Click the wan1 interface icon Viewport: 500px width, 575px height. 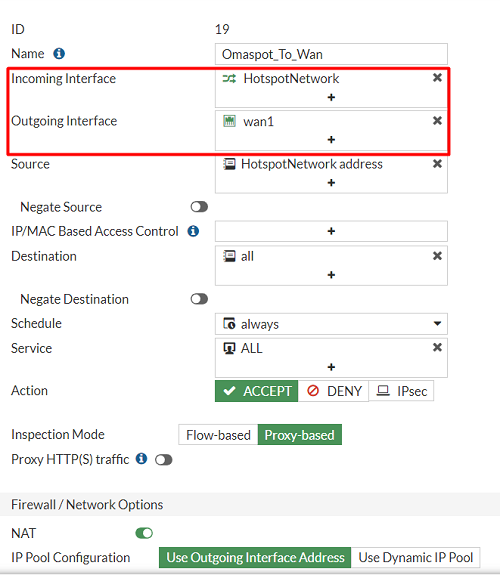click(x=229, y=121)
